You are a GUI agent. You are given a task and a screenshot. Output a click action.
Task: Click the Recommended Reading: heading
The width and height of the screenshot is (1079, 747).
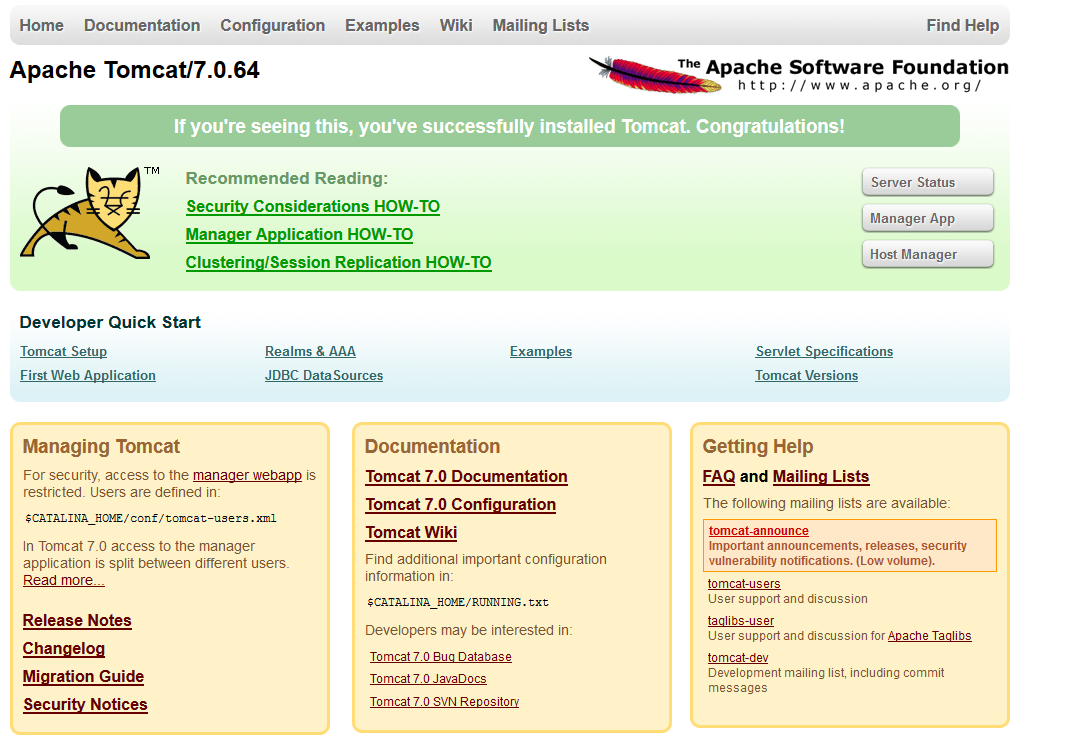click(287, 179)
